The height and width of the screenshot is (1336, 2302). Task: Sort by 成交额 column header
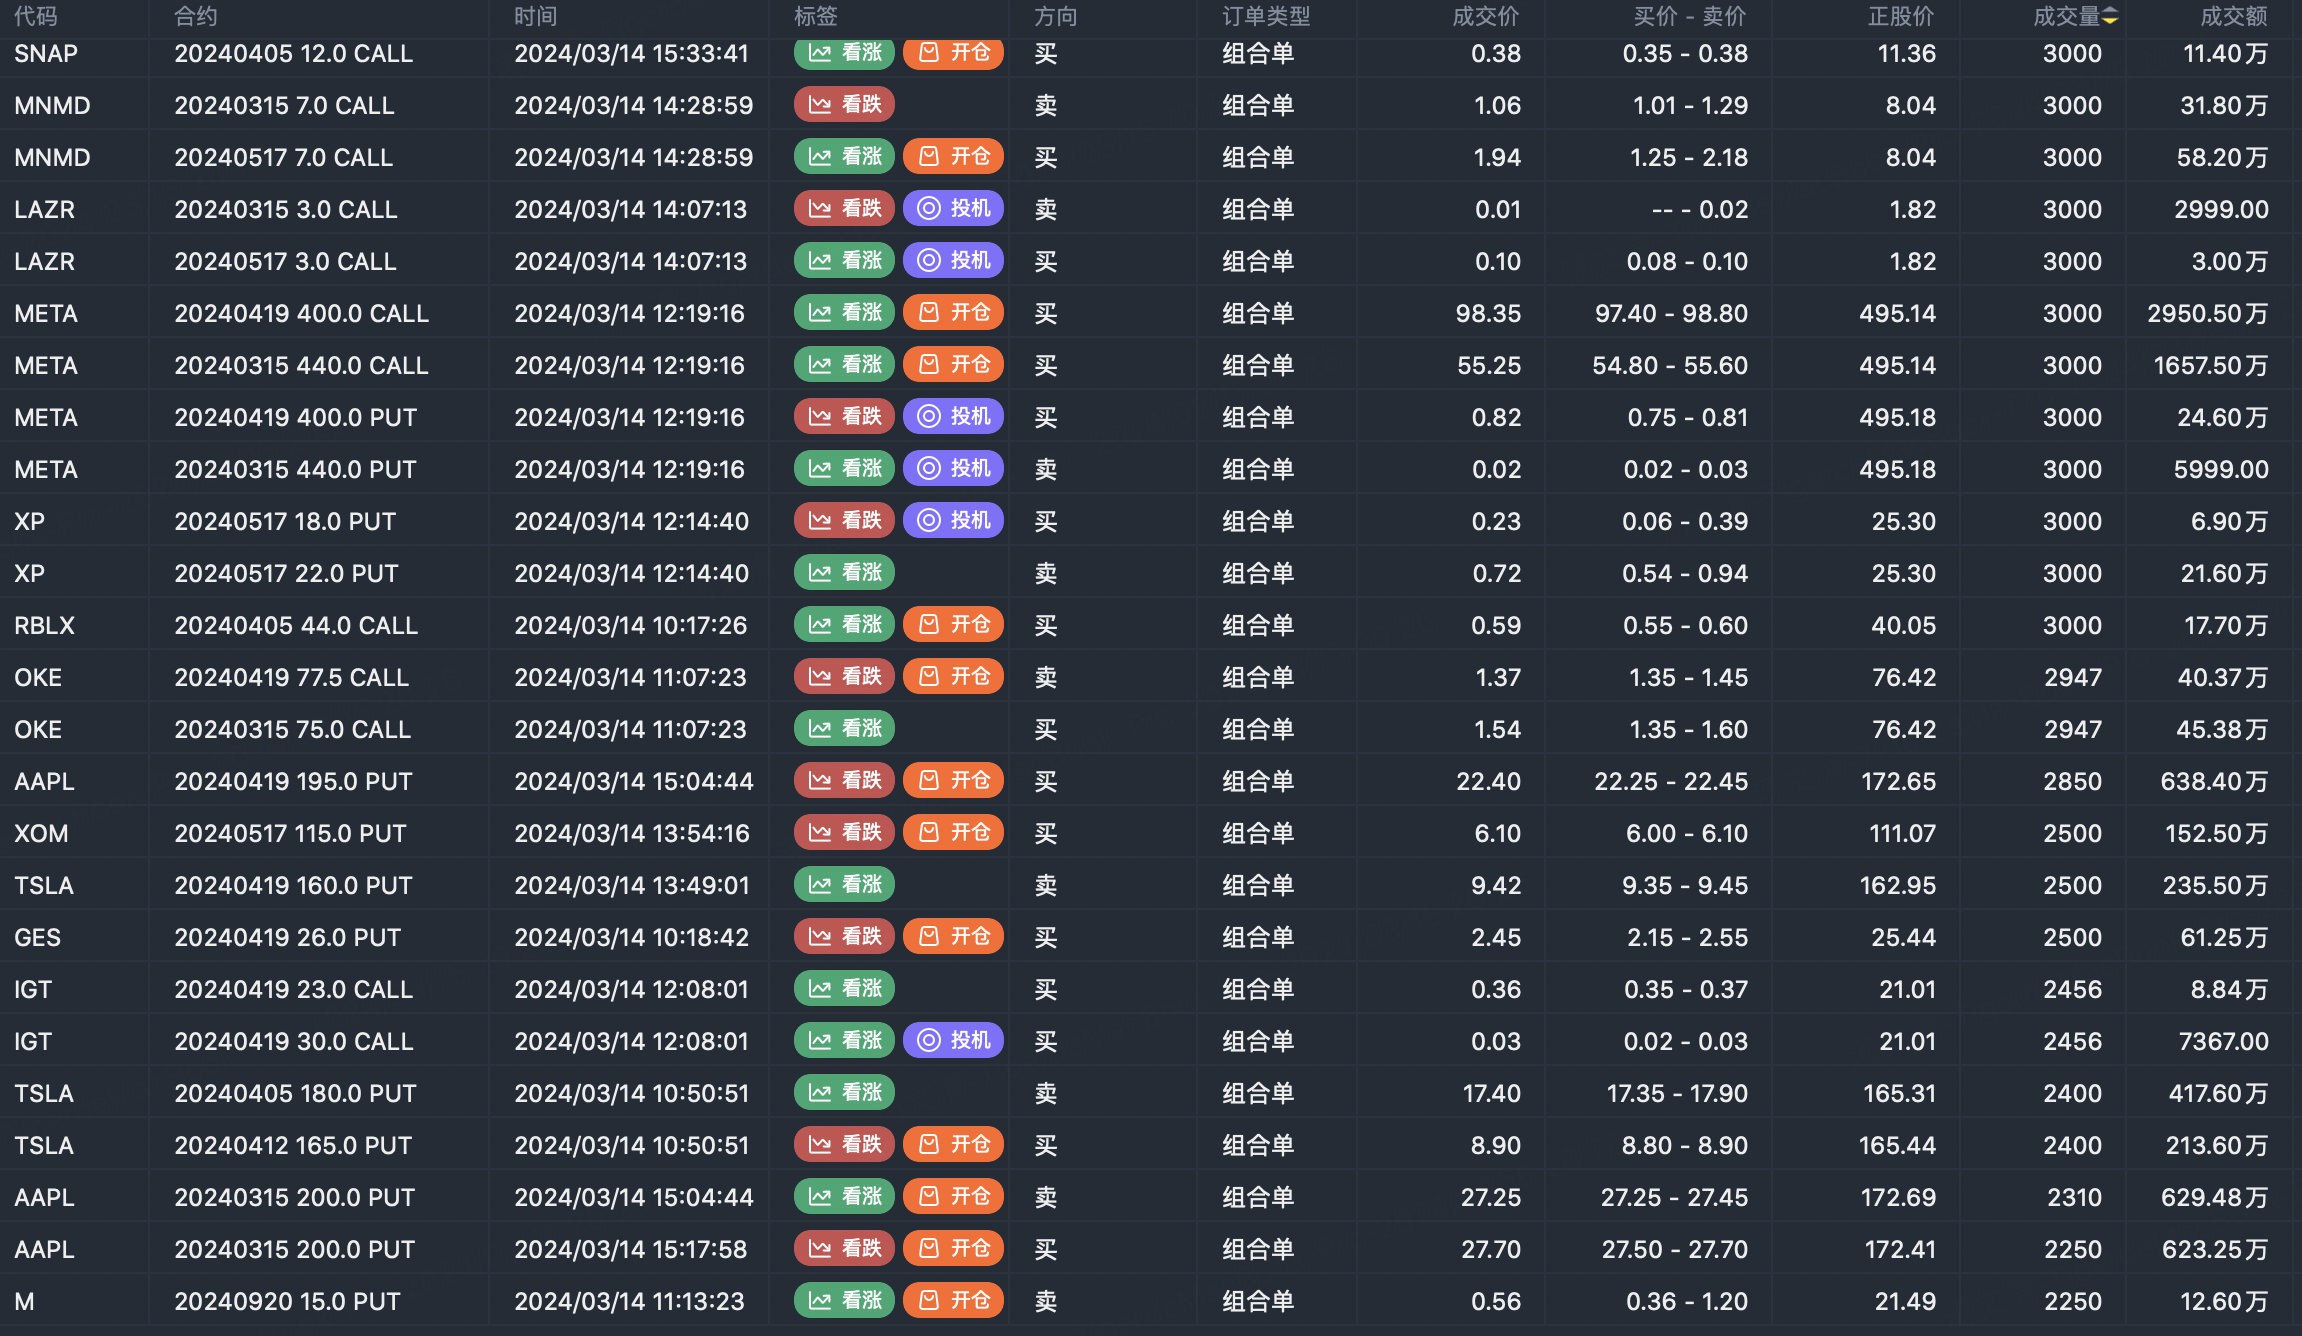tap(2233, 16)
